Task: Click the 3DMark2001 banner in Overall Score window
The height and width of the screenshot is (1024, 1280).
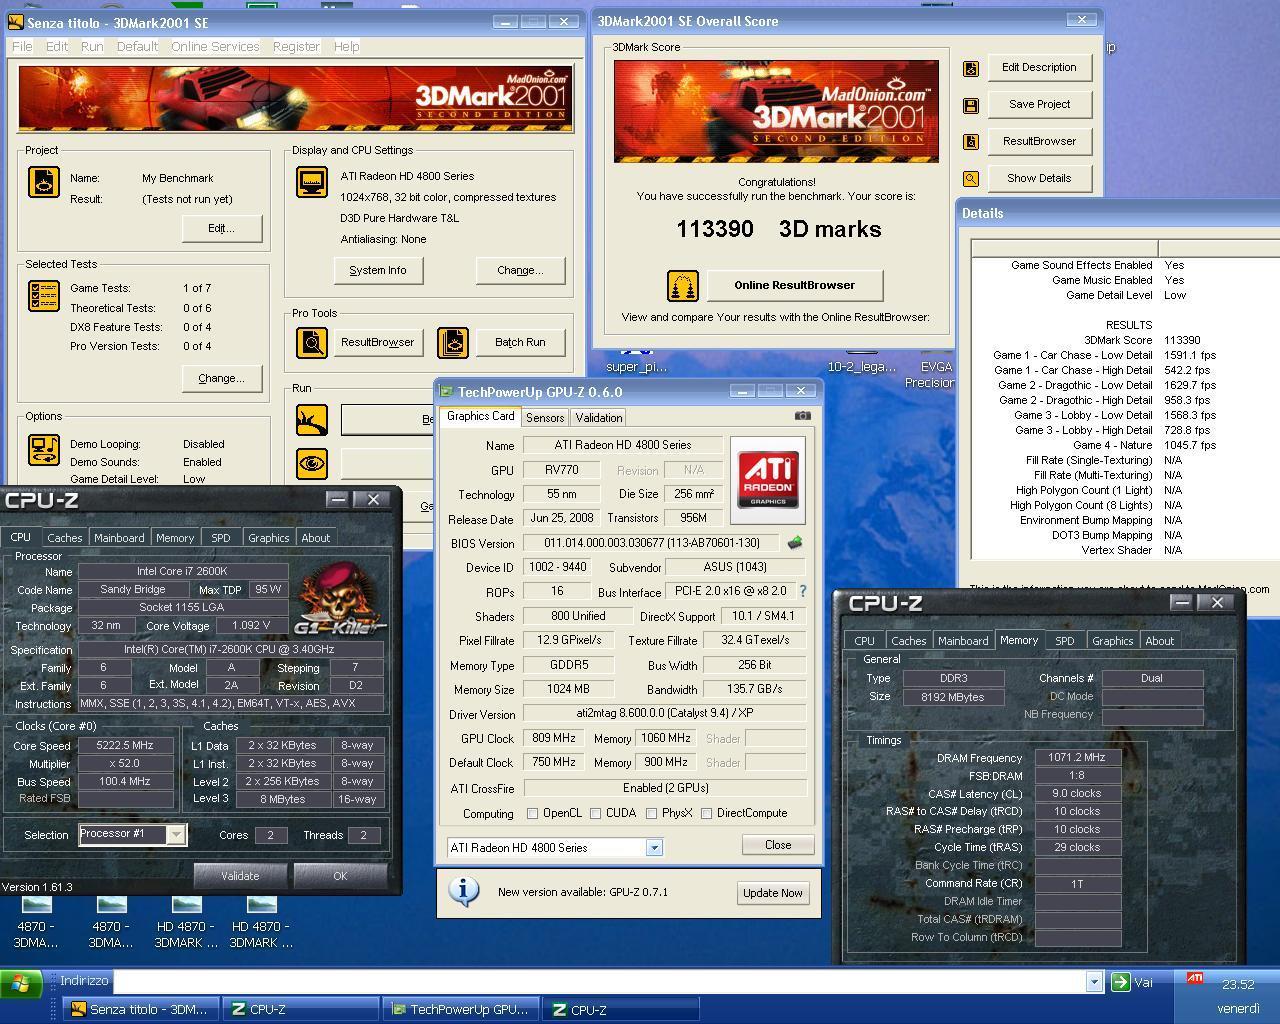Action: click(776, 111)
